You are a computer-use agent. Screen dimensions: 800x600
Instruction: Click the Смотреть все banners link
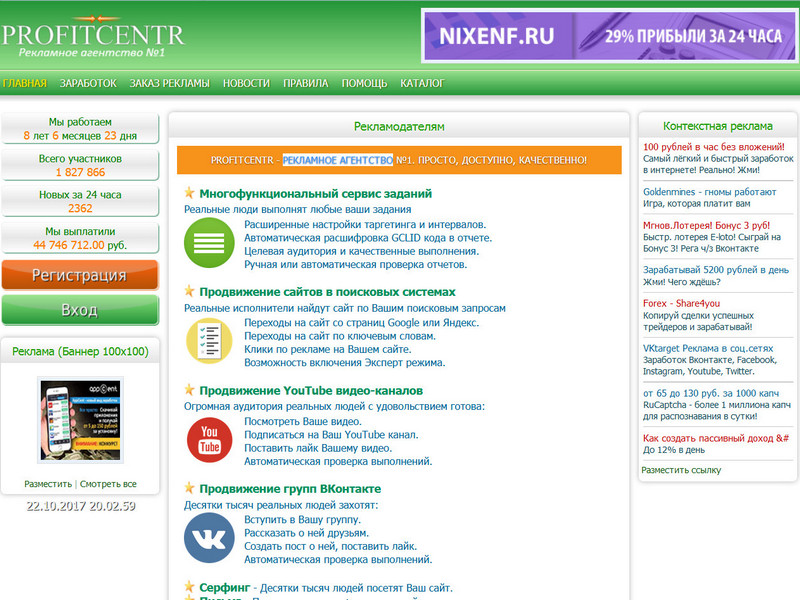(108, 484)
